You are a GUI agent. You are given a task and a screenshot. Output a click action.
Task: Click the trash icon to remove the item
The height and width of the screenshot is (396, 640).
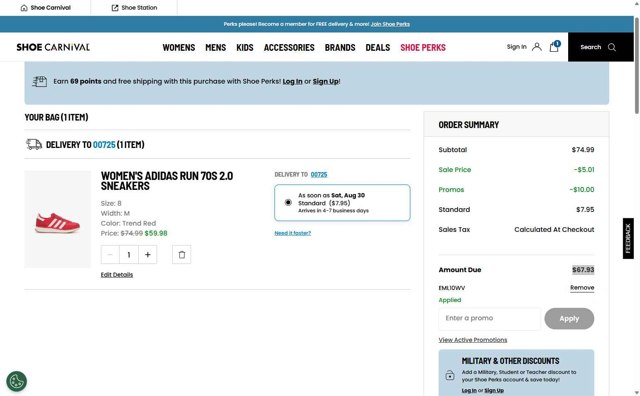[182, 254]
